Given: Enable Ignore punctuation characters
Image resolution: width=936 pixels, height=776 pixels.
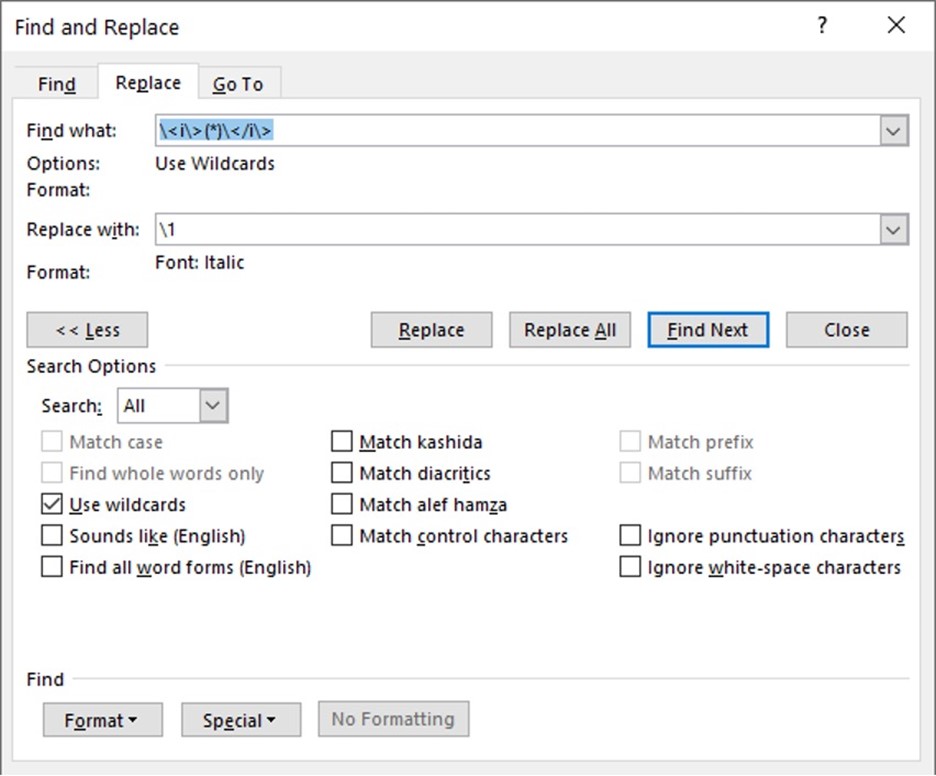Looking at the screenshot, I should [x=630, y=535].
